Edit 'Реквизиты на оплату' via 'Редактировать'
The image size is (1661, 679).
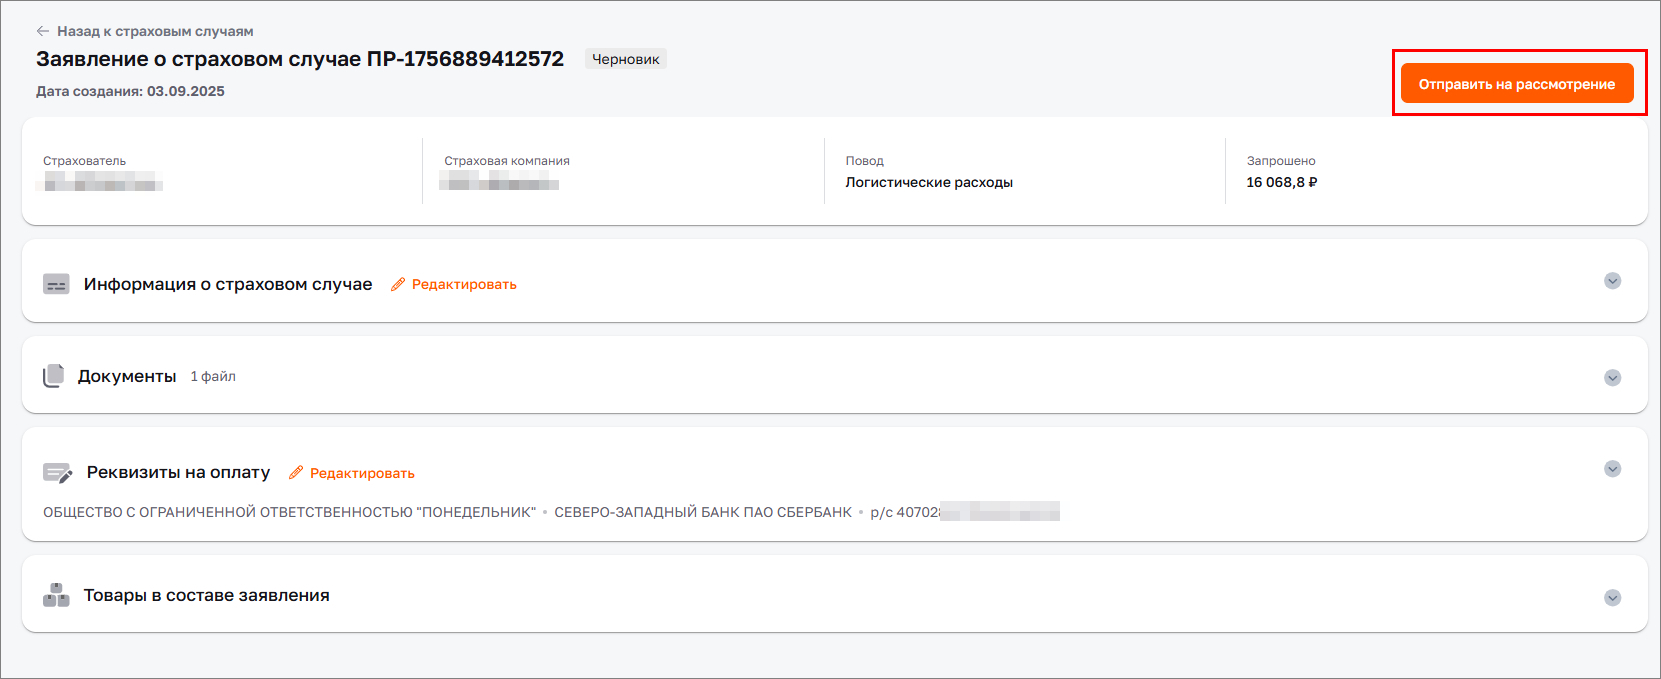362,473
